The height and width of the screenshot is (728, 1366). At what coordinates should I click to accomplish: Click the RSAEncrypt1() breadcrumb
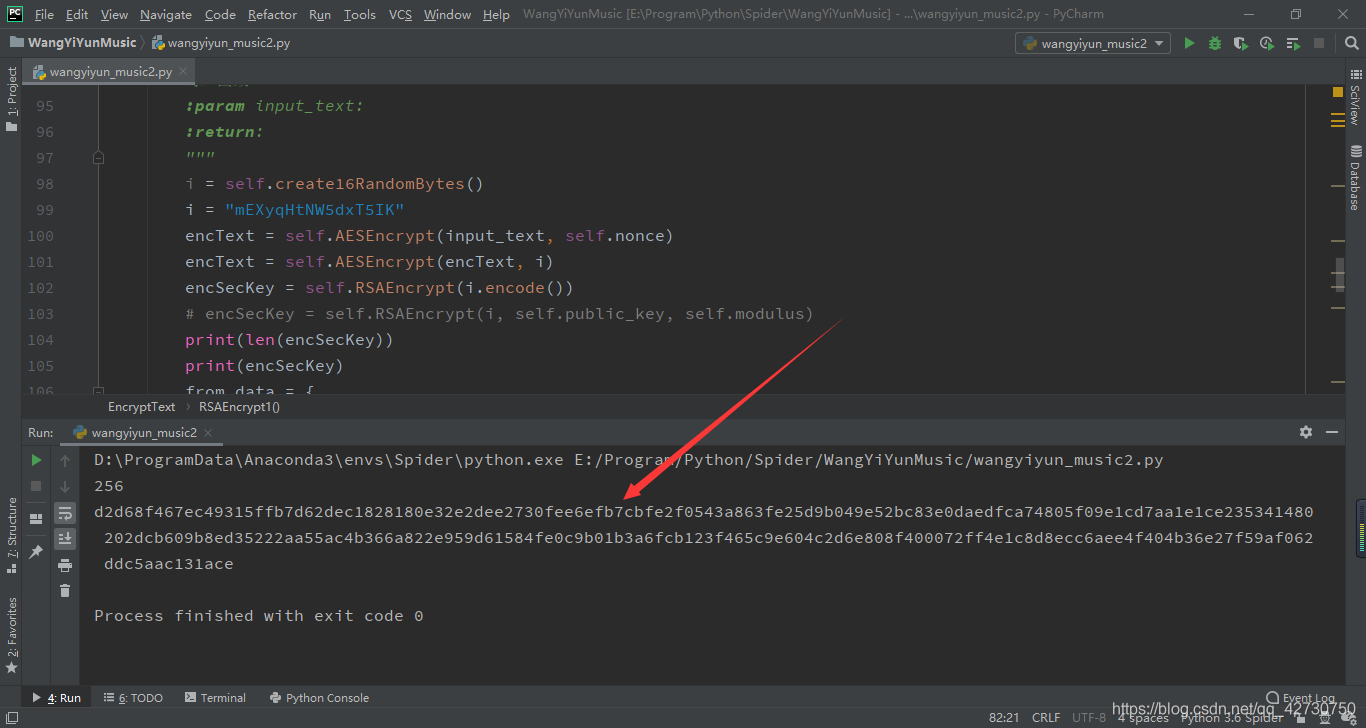point(239,407)
